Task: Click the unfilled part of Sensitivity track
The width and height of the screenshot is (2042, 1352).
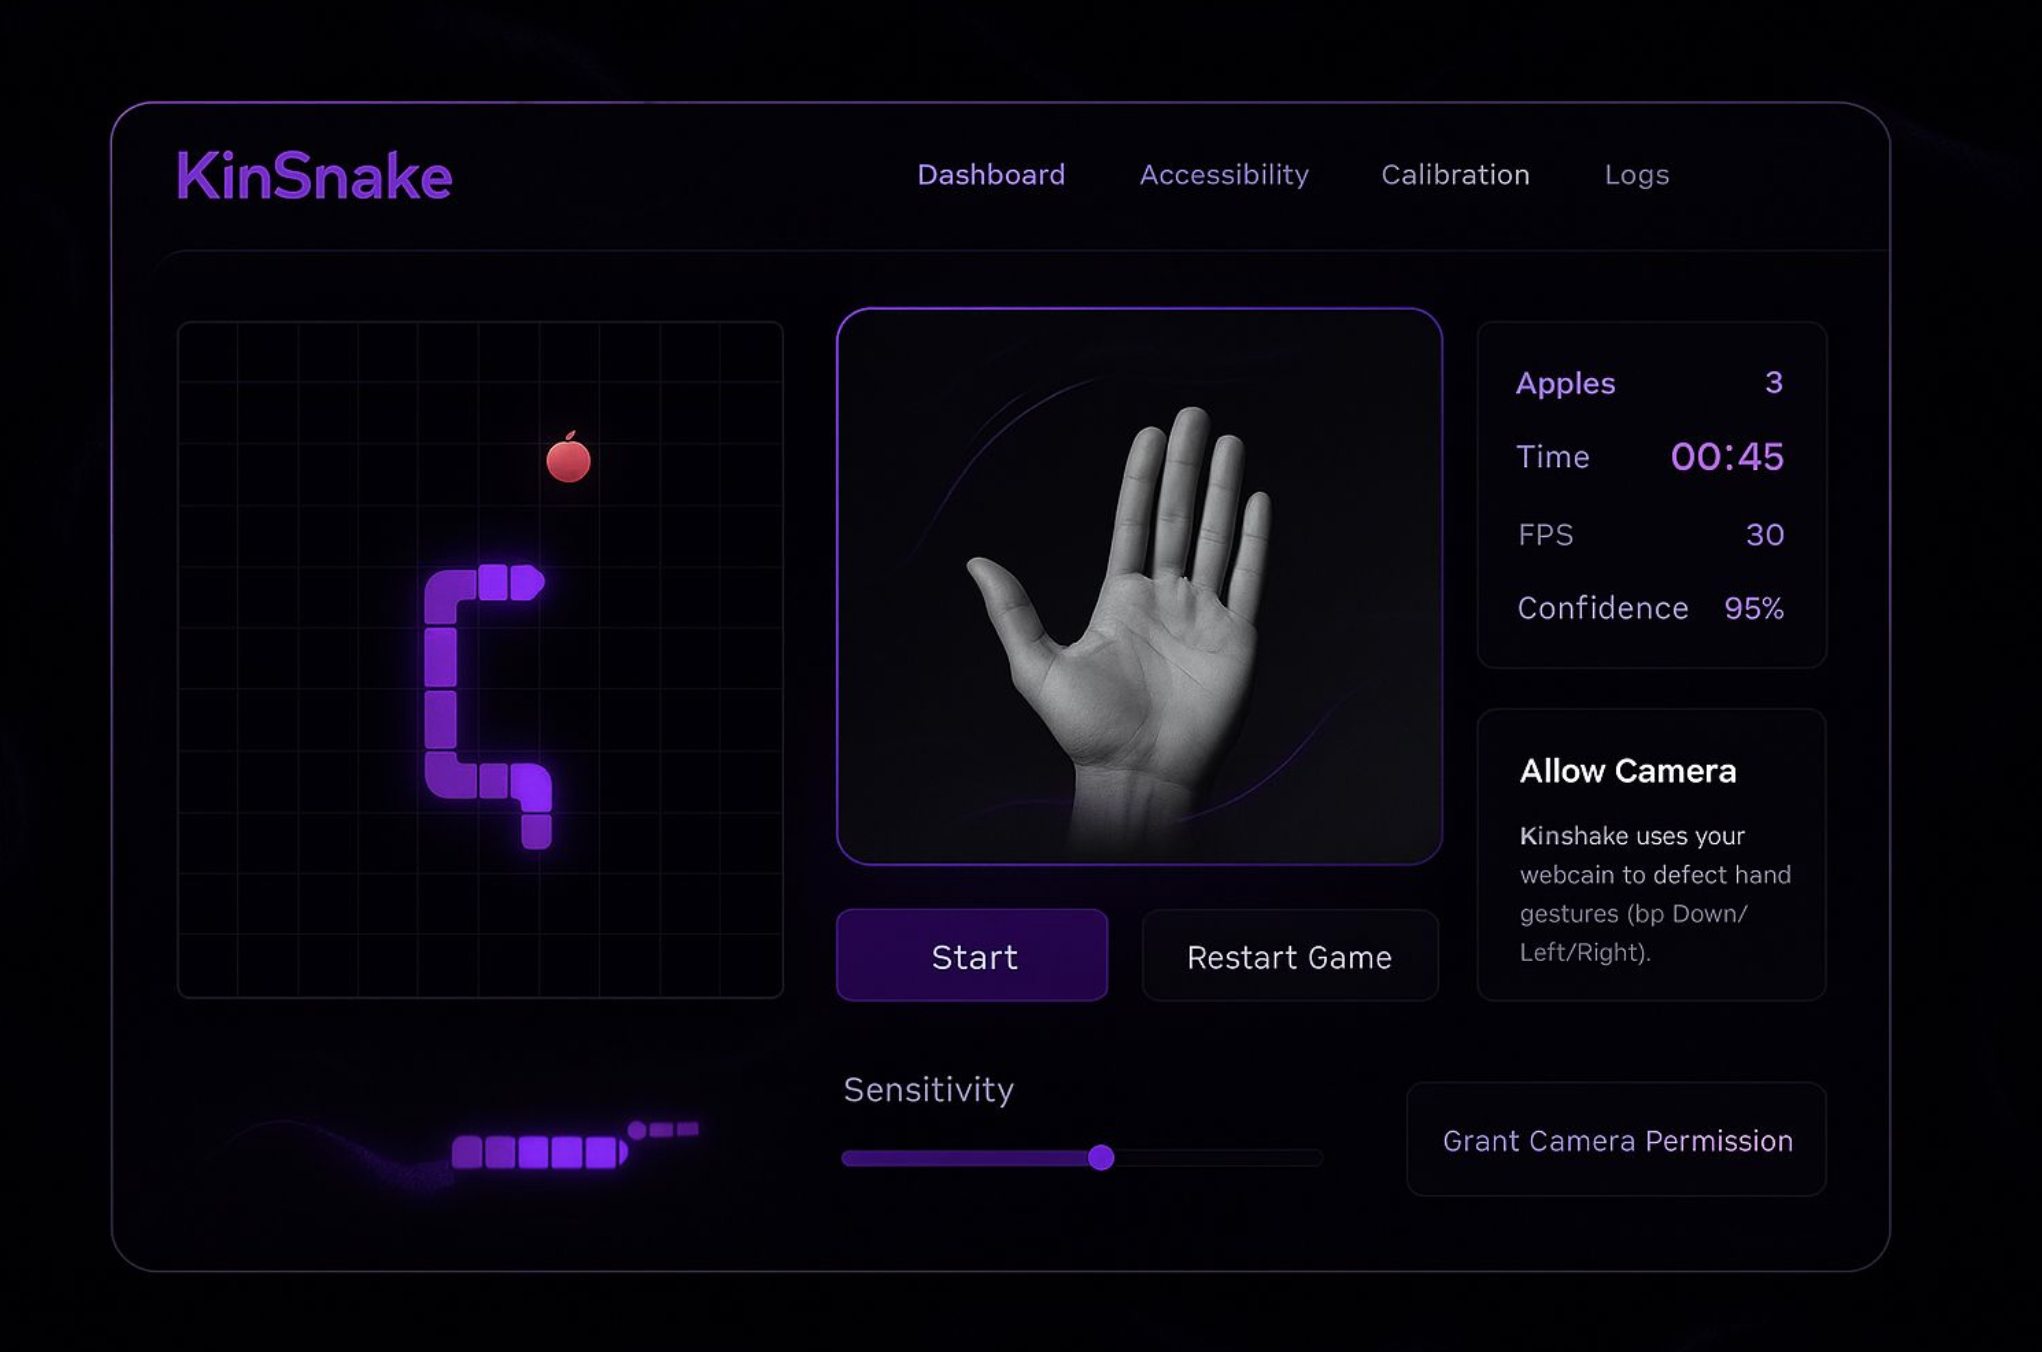Action: point(1220,1158)
